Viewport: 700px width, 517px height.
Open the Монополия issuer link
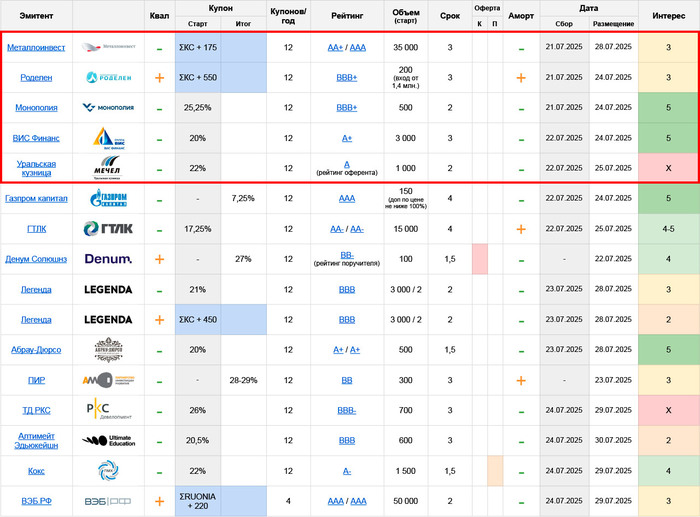tap(36, 108)
